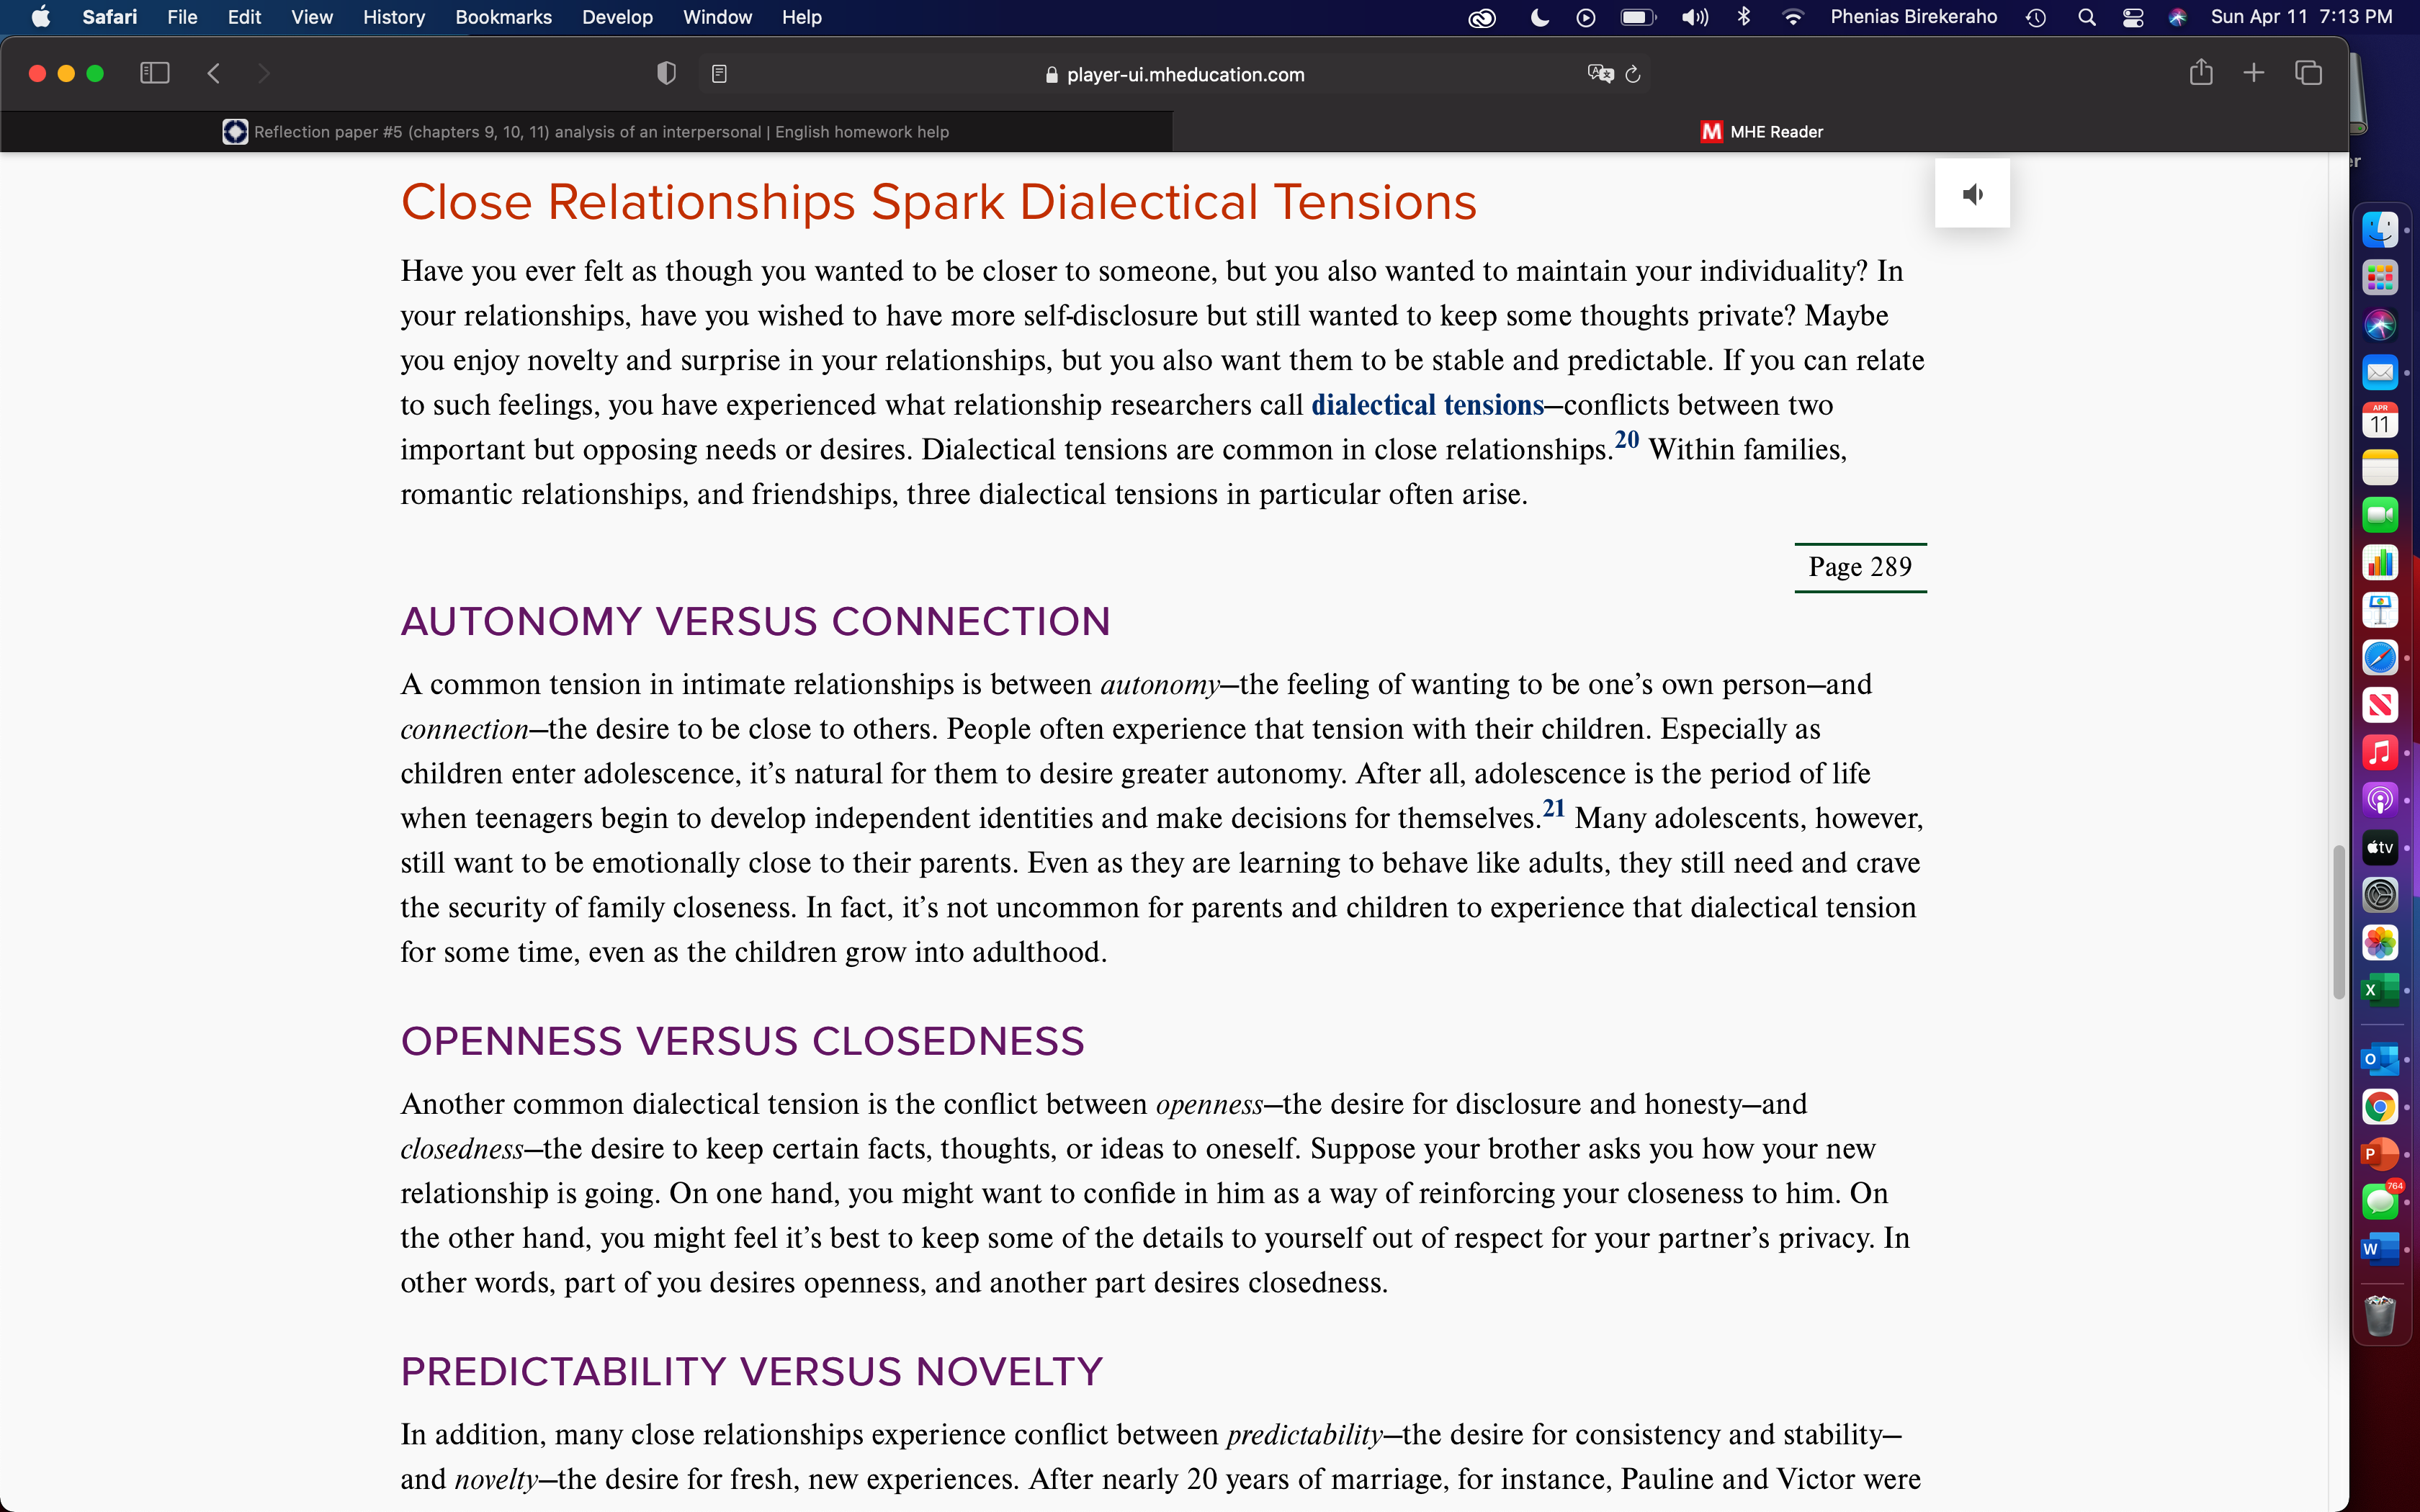Open the Share button in Safari toolbar
Viewport: 2420px width, 1512px height.
(x=2200, y=72)
